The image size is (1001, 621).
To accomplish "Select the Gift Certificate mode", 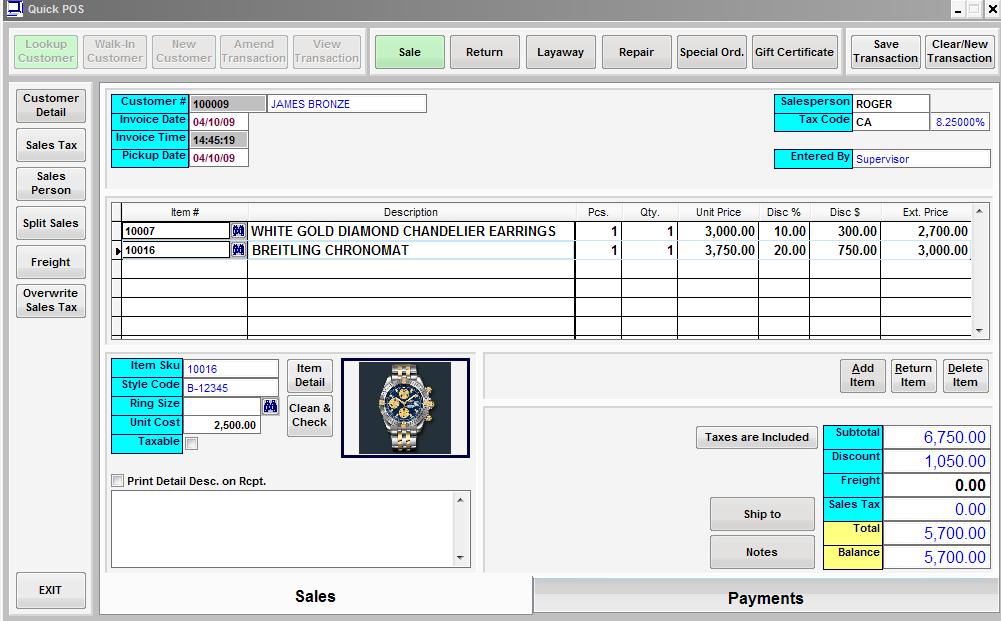I will [794, 52].
